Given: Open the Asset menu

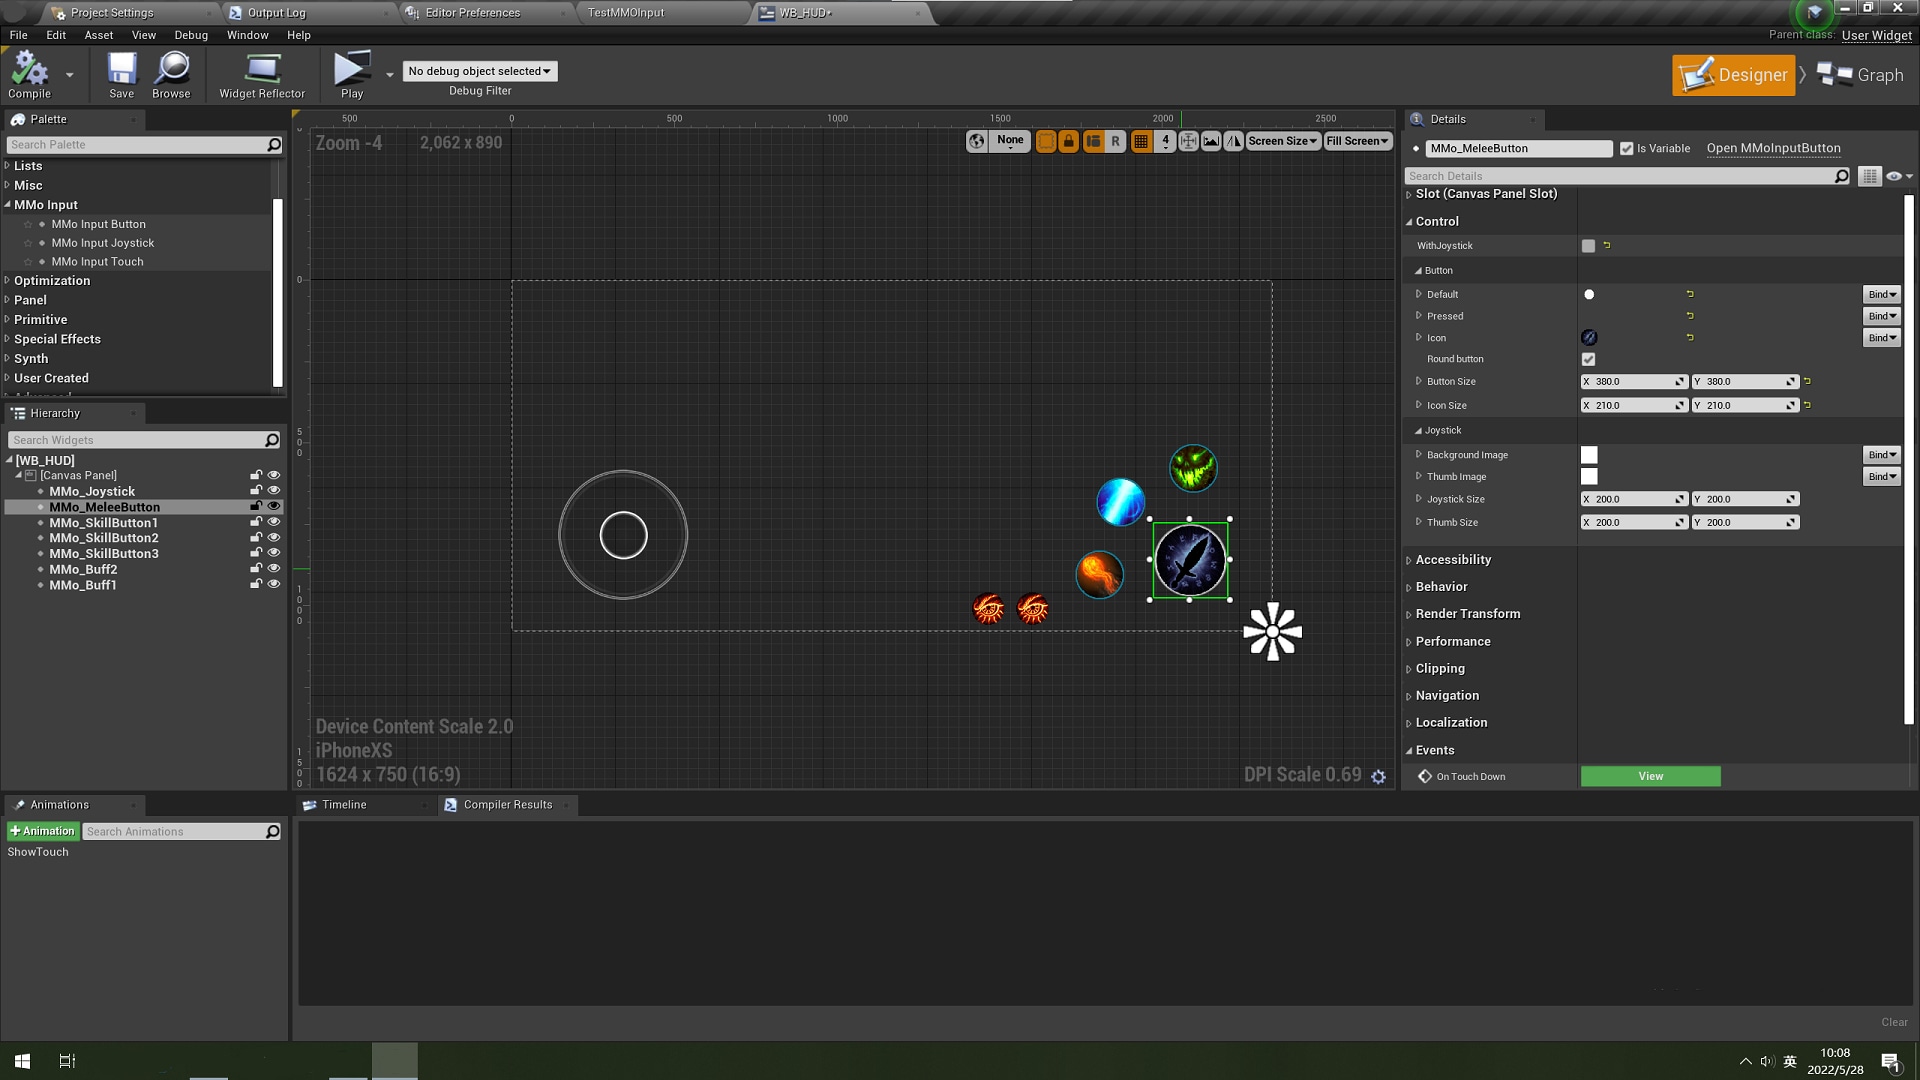Looking at the screenshot, I should [98, 35].
